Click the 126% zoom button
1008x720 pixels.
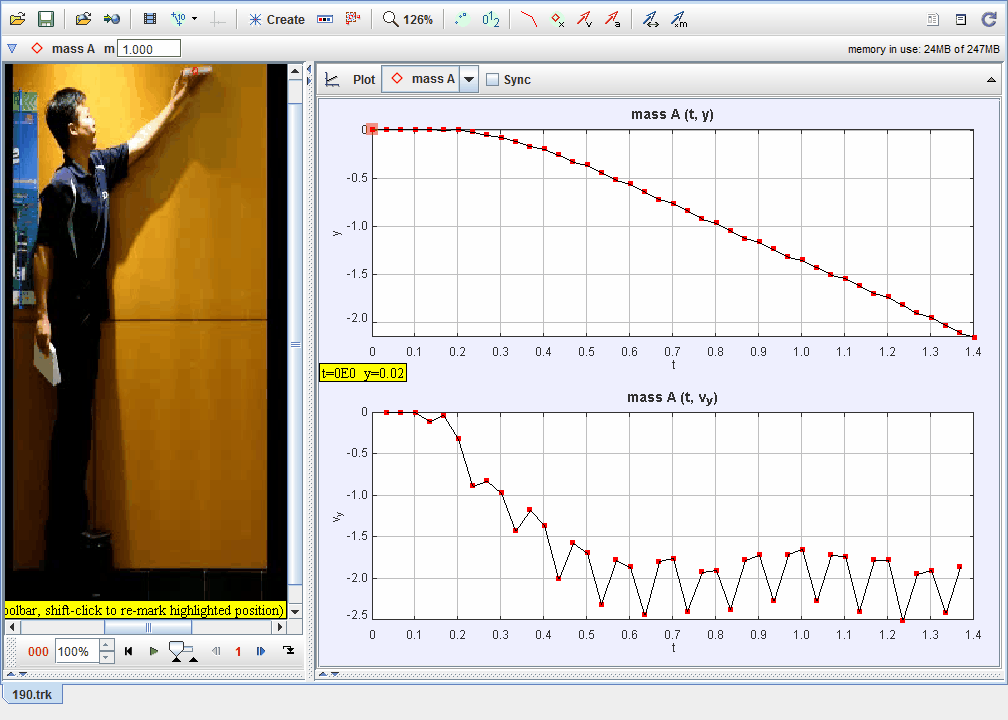408,19
